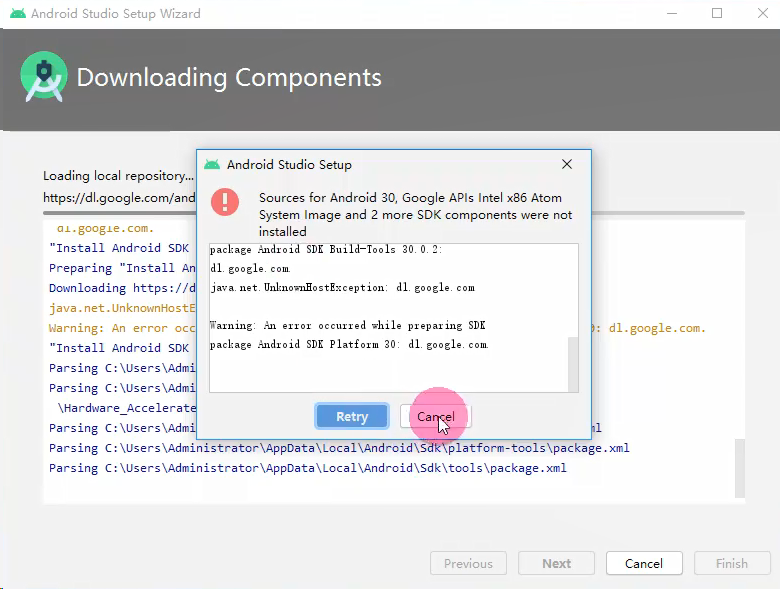Click the 'Loading local repository...' status text
The height and width of the screenshot is (589, 780).
point(118,176)
